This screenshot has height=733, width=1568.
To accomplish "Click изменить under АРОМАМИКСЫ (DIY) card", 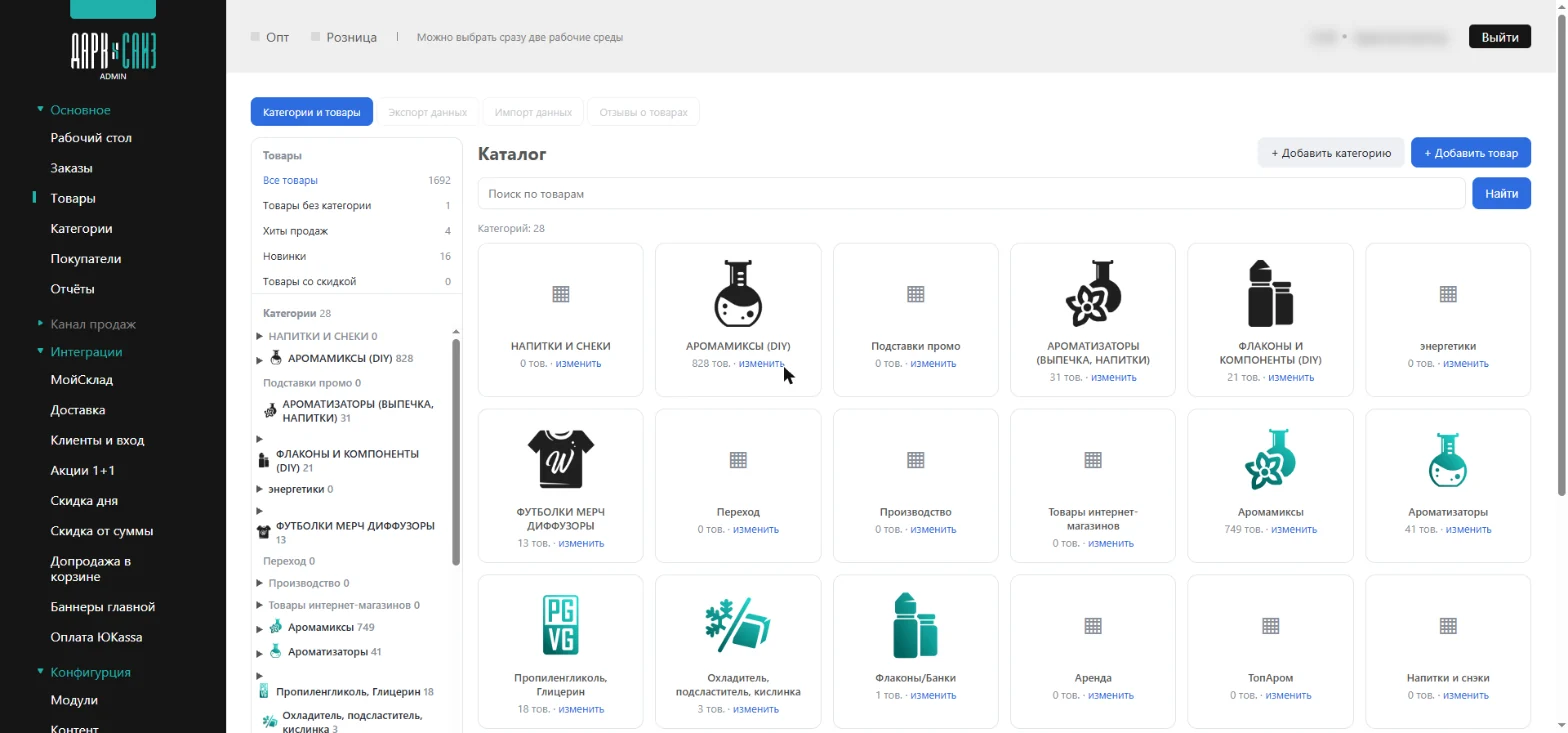I will 762,364.
